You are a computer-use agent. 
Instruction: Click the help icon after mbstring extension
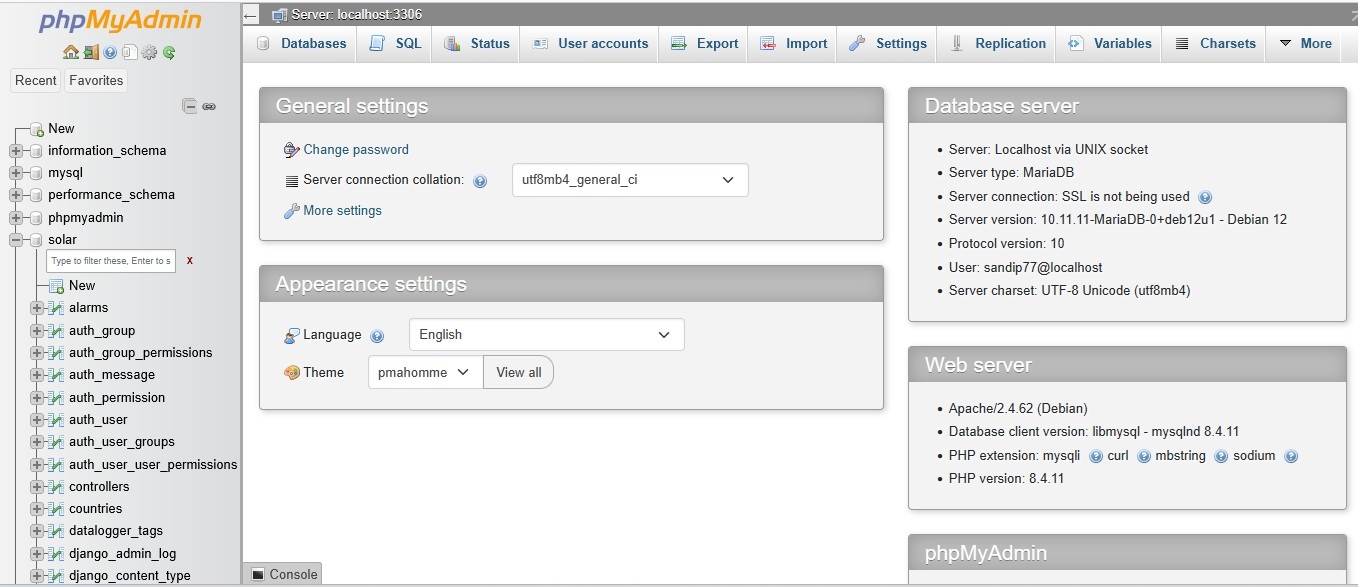click(1221, 456)
